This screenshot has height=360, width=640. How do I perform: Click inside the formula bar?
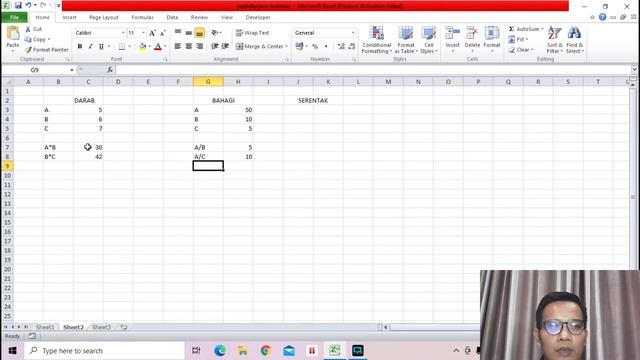click(373, 70)
